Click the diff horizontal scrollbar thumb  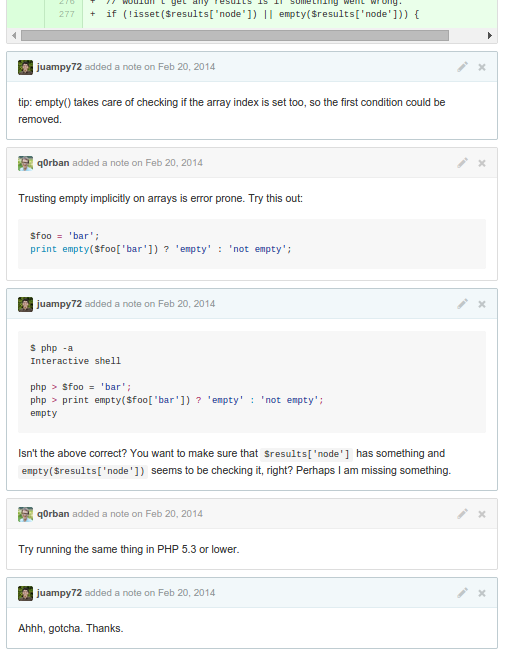coord(235,36)
